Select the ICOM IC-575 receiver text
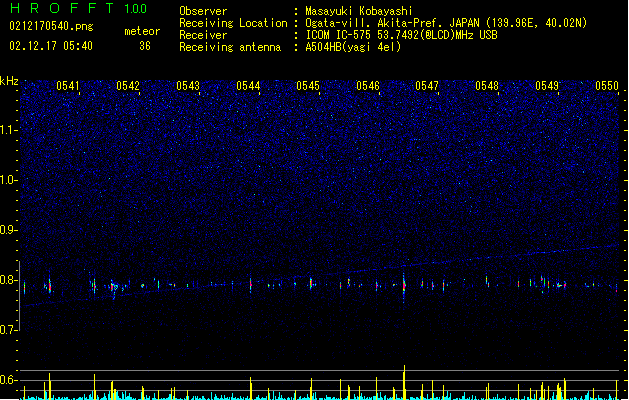This screenshot has height=400, width=629. 401,35
